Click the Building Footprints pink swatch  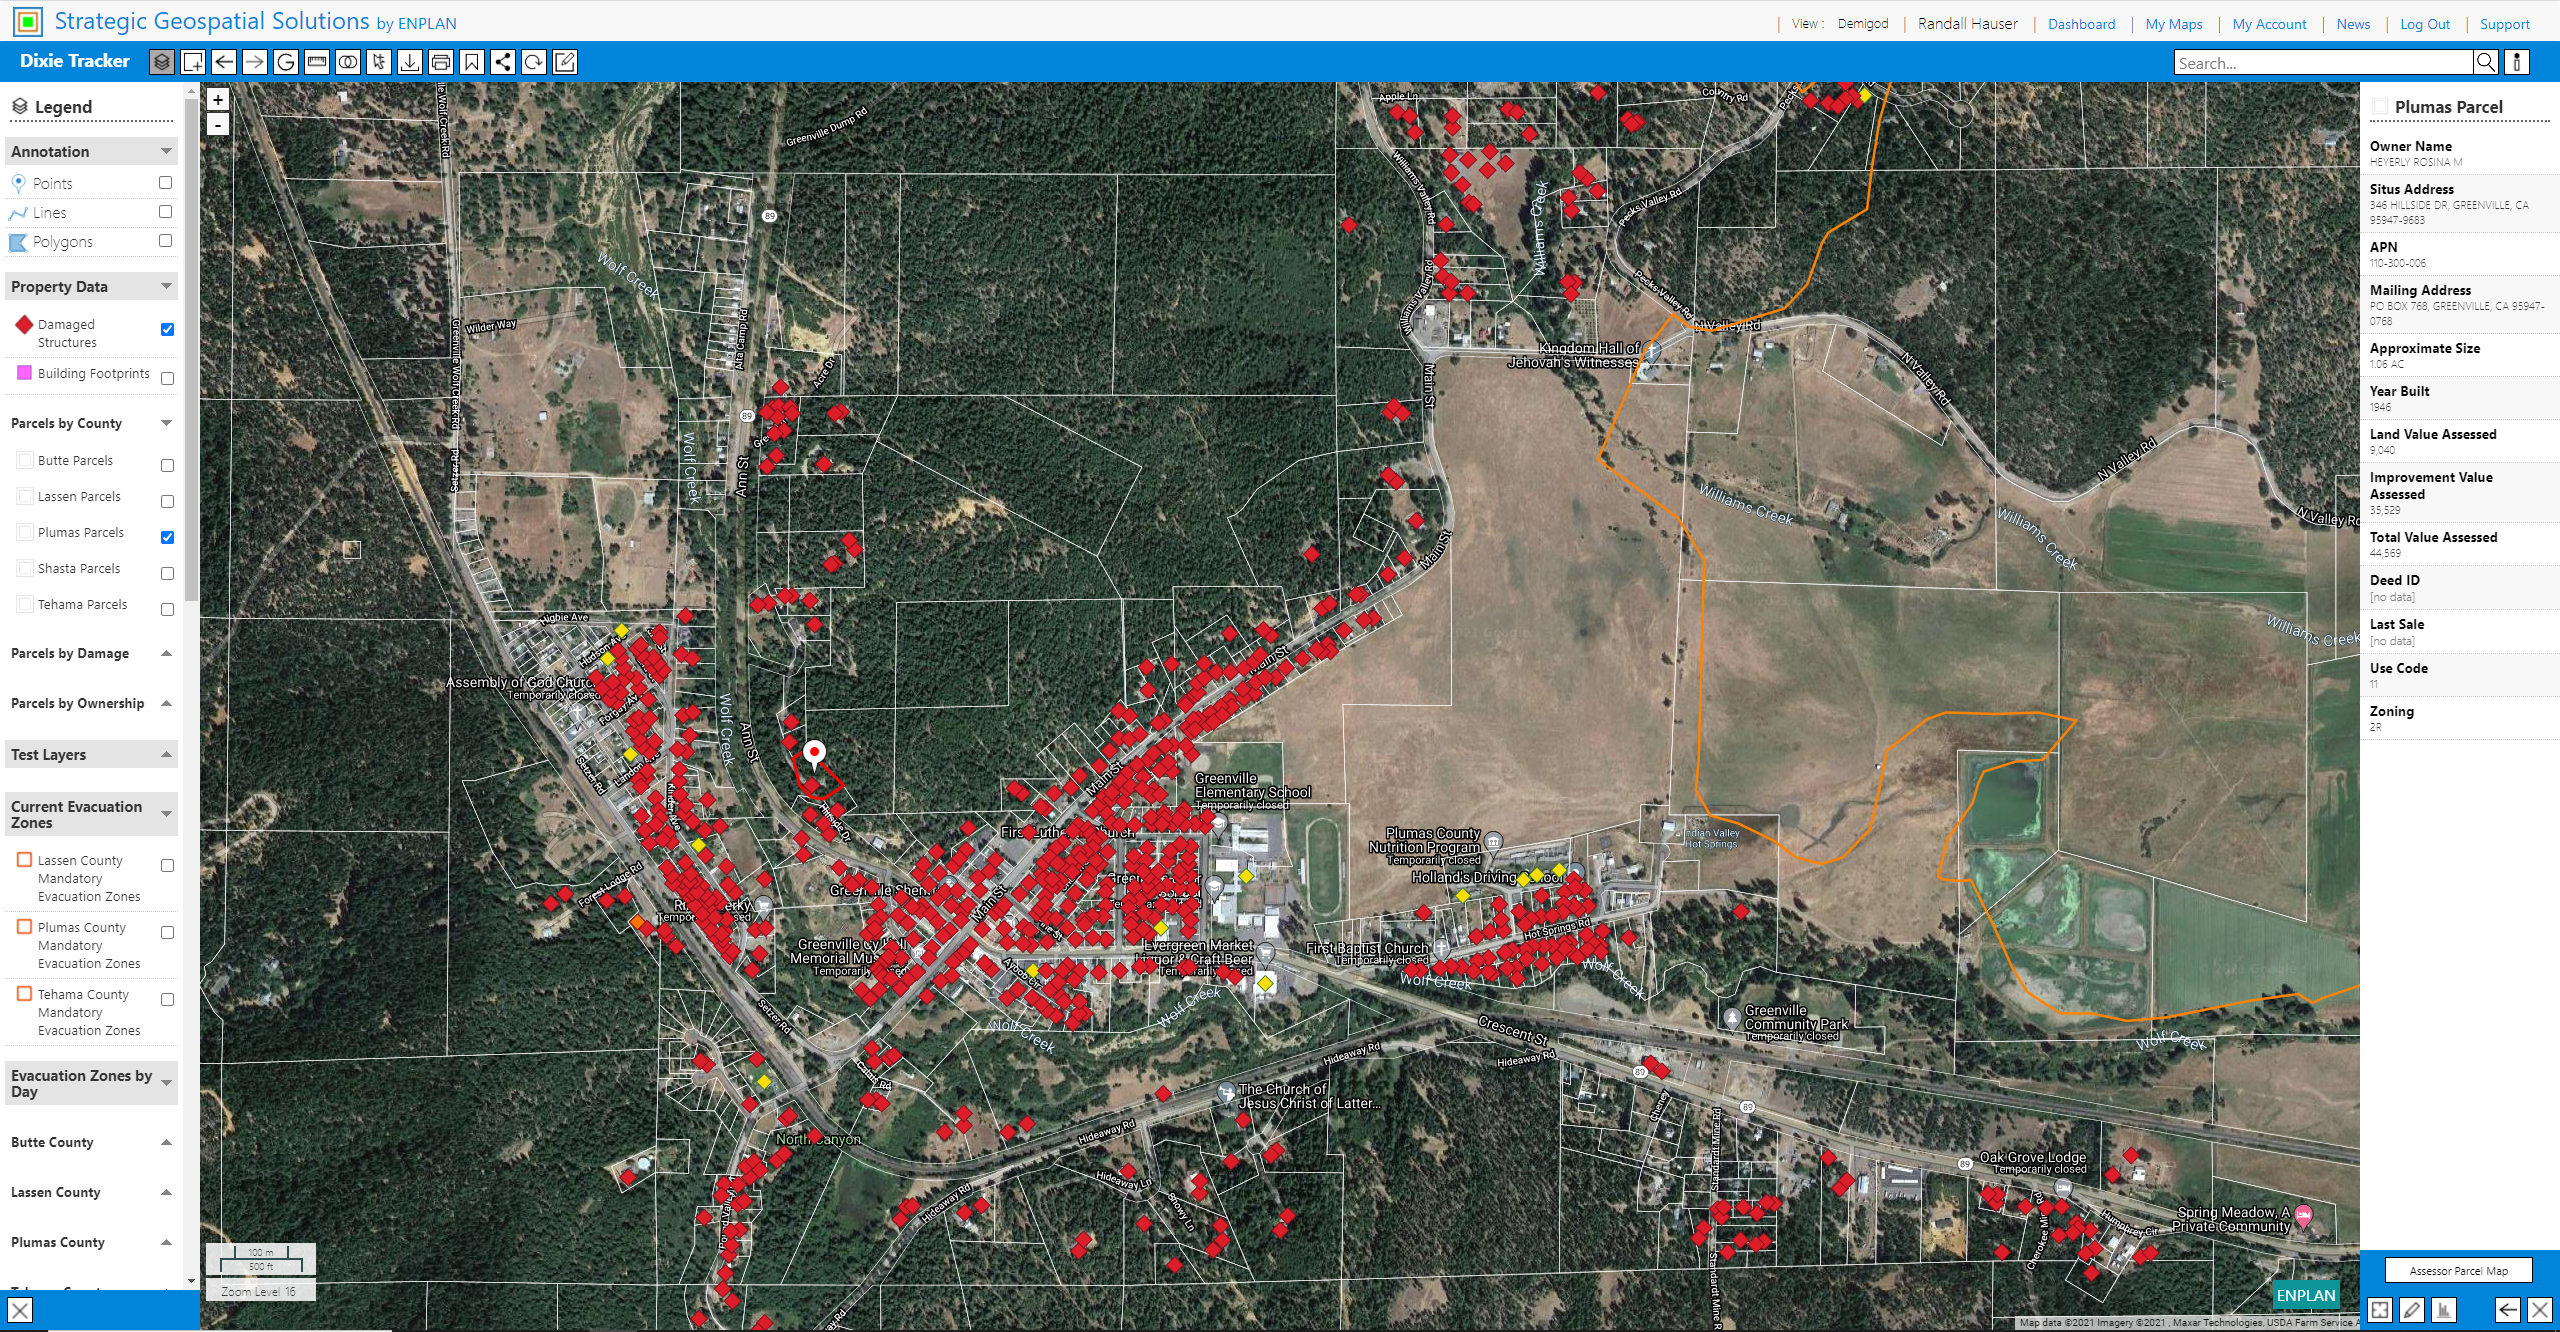tap(24, 373)
